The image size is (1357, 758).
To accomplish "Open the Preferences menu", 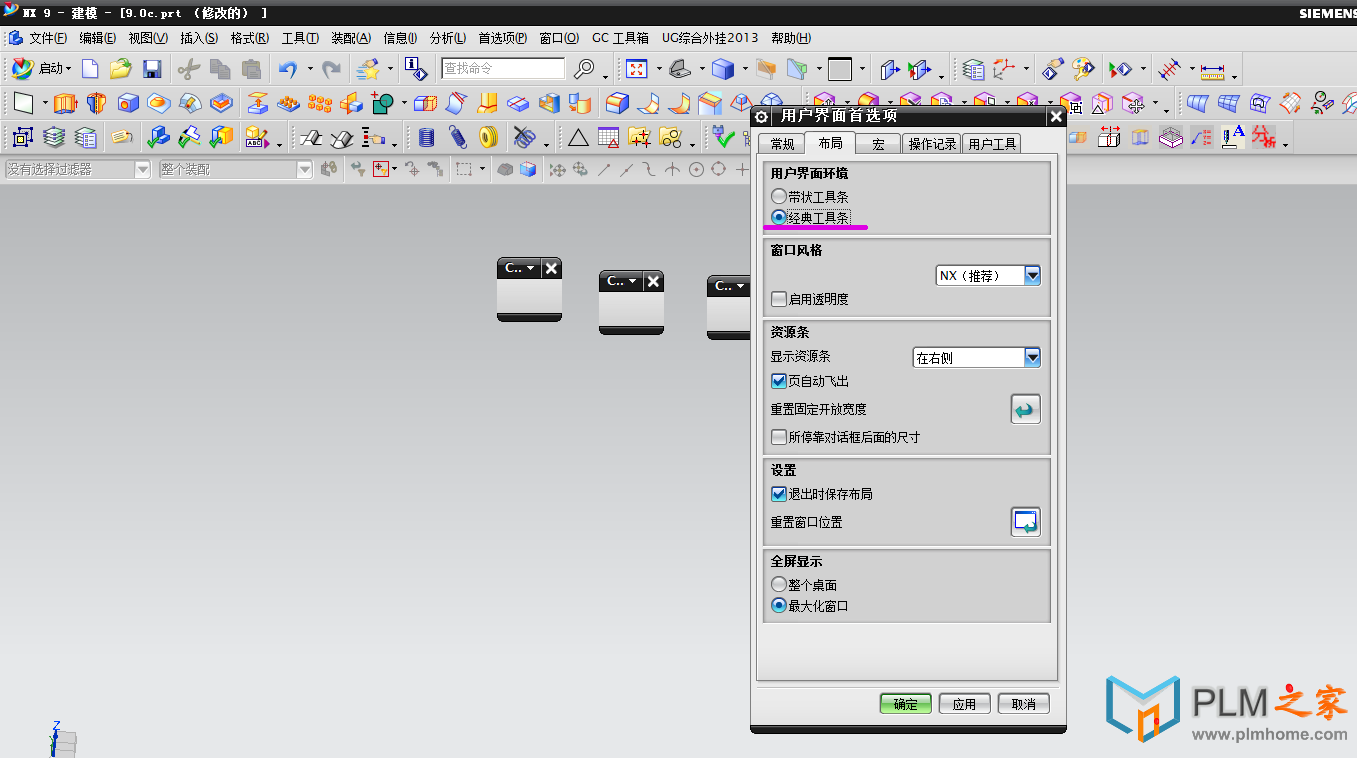I will (x=502, y=38).
